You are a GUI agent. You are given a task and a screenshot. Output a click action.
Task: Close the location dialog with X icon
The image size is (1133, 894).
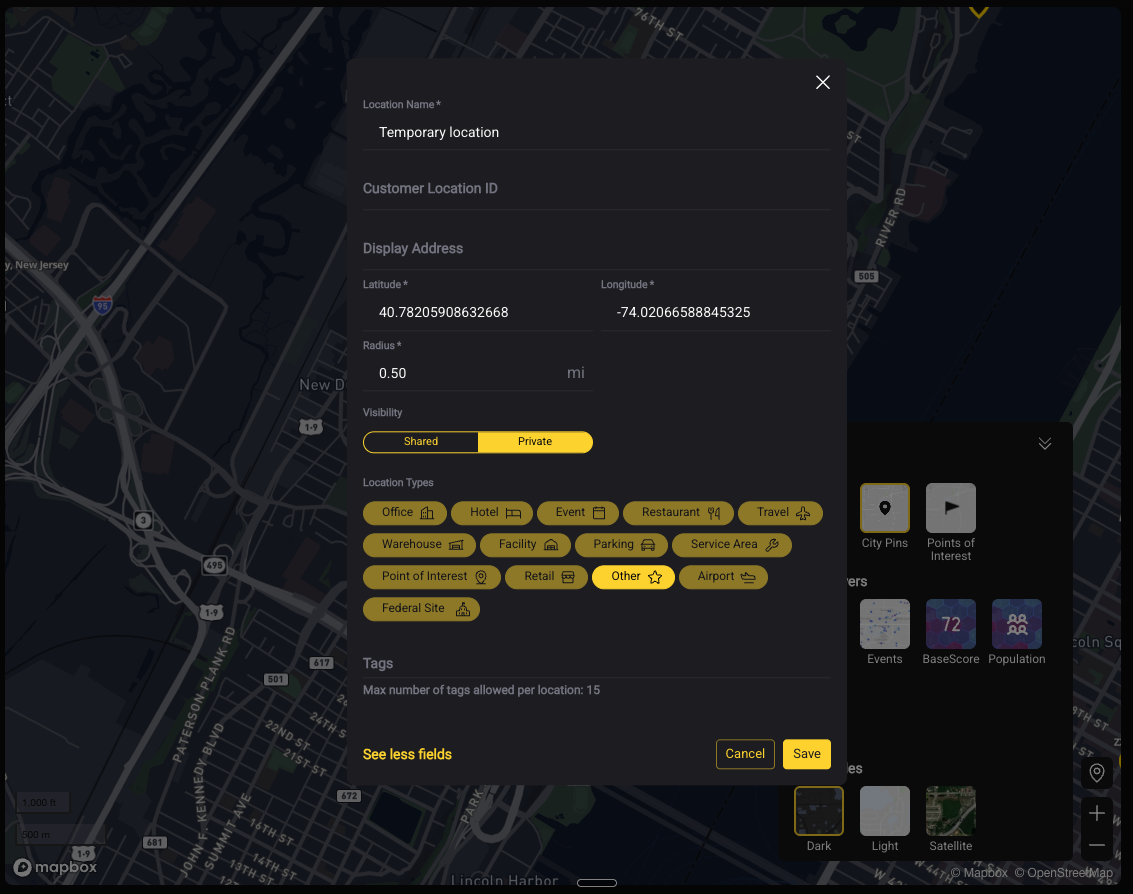(x=822, y=82)
